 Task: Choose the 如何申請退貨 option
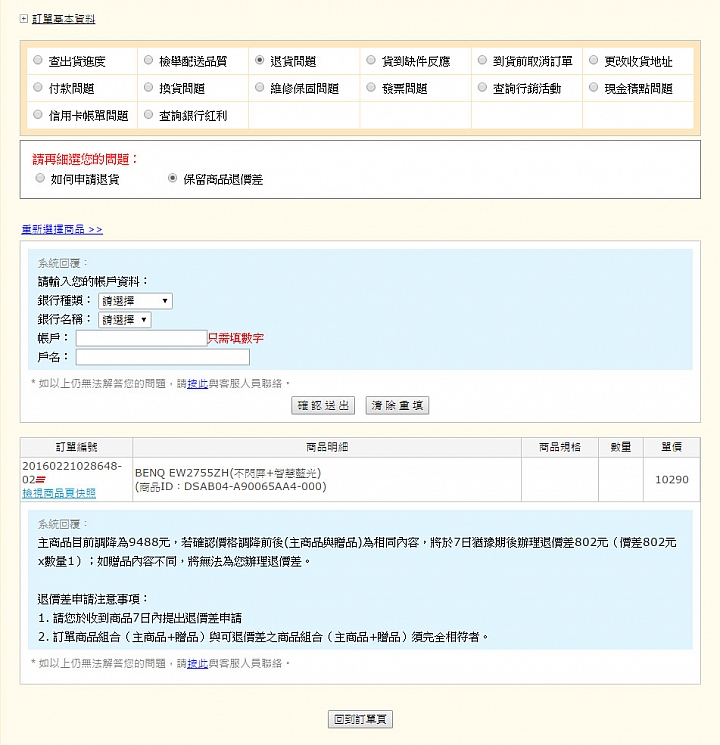40,178
